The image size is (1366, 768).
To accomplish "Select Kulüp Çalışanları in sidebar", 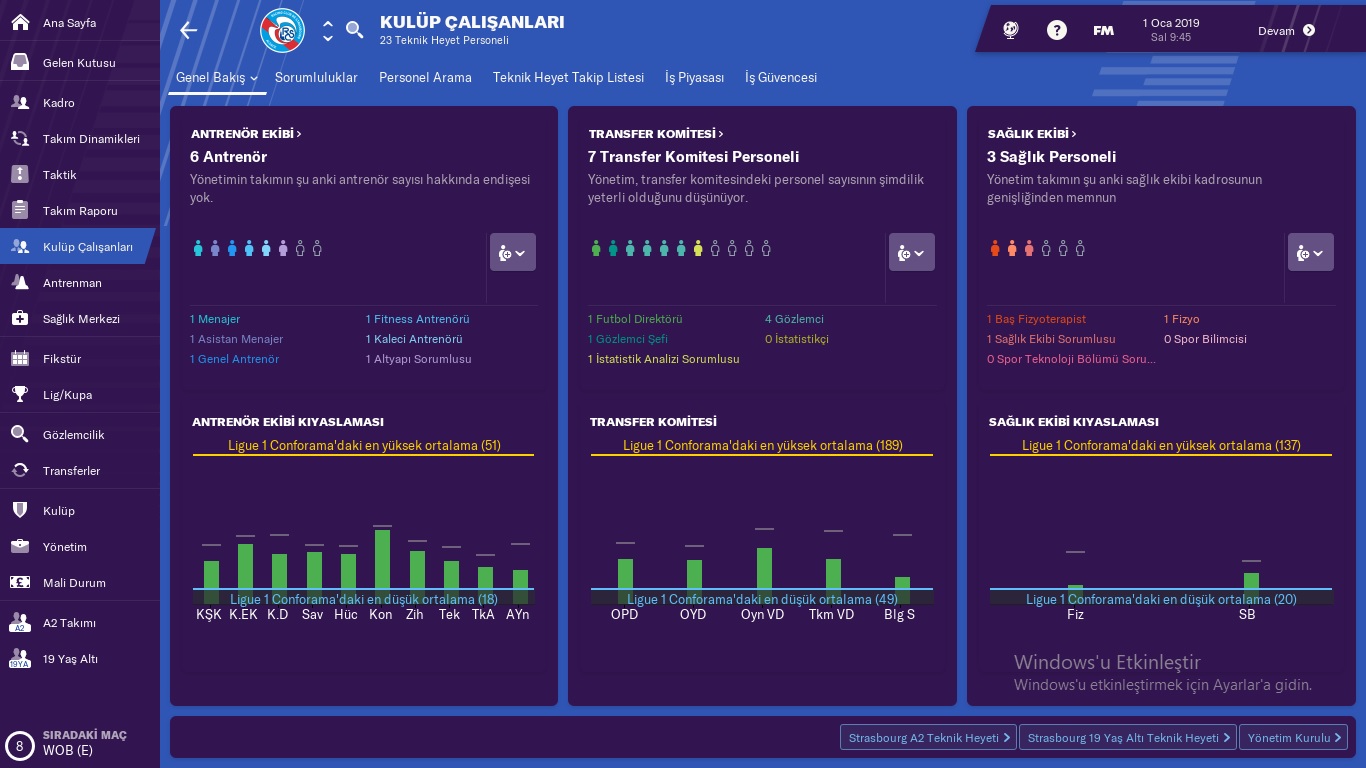I will click(78, 246).
